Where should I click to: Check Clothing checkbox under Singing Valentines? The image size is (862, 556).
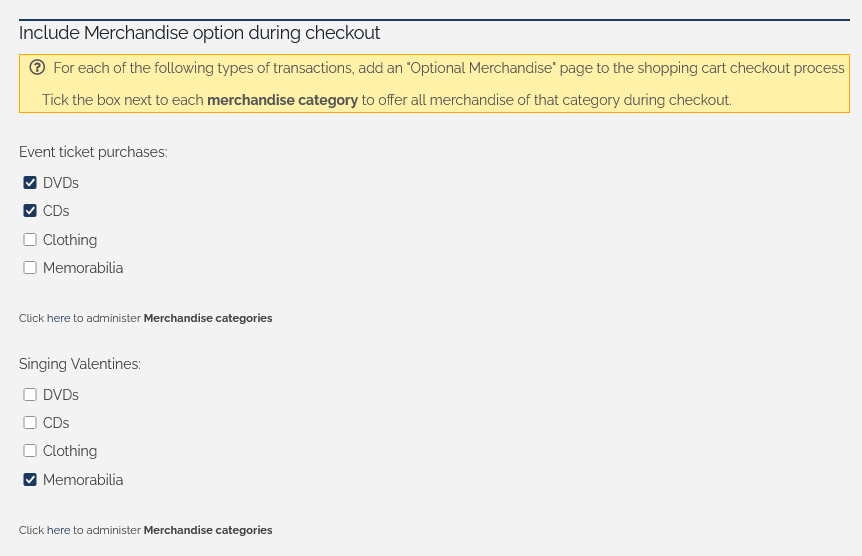30,451
